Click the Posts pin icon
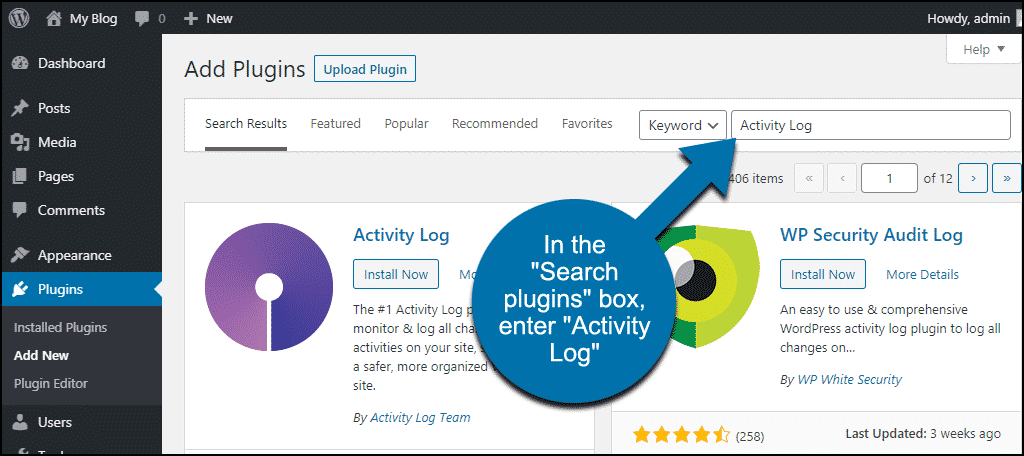 [x=20, y=108]
